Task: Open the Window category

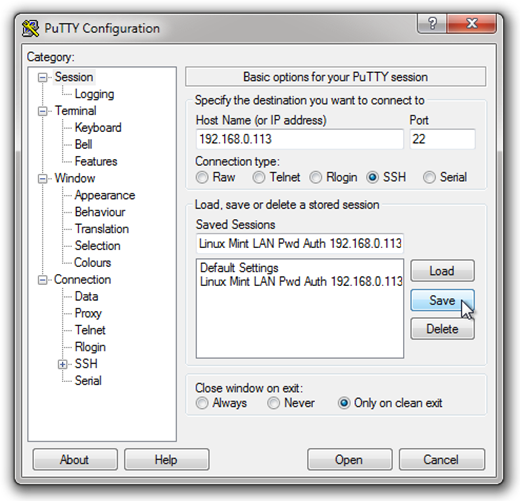Action: (x=75, y=178)
